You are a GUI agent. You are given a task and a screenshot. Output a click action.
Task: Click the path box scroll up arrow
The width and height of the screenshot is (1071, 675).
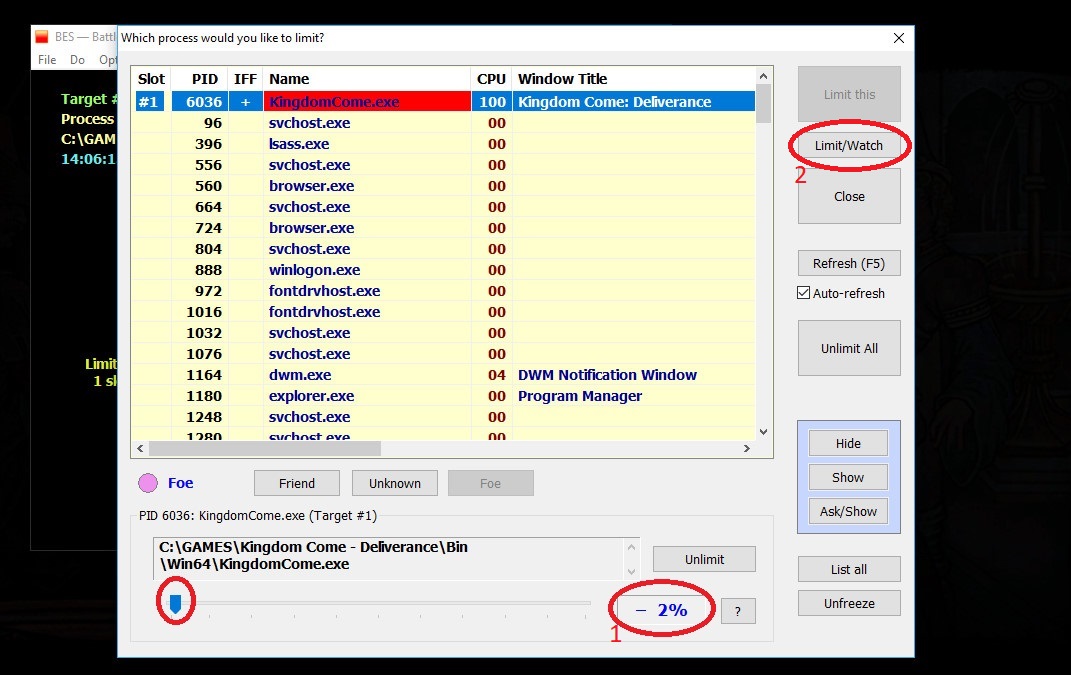tap(631, 547)
